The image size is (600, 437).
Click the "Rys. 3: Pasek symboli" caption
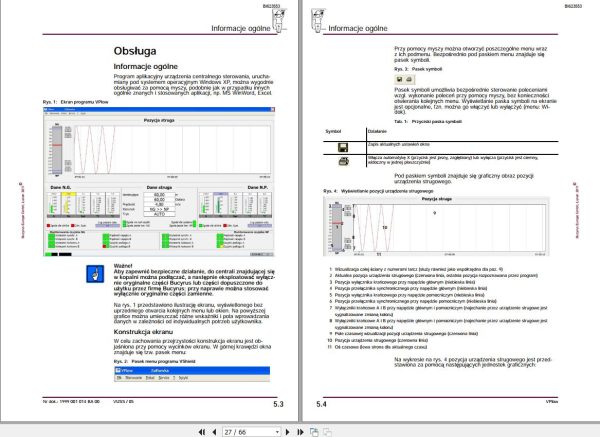pyautogui.click(x=418, y=69)
